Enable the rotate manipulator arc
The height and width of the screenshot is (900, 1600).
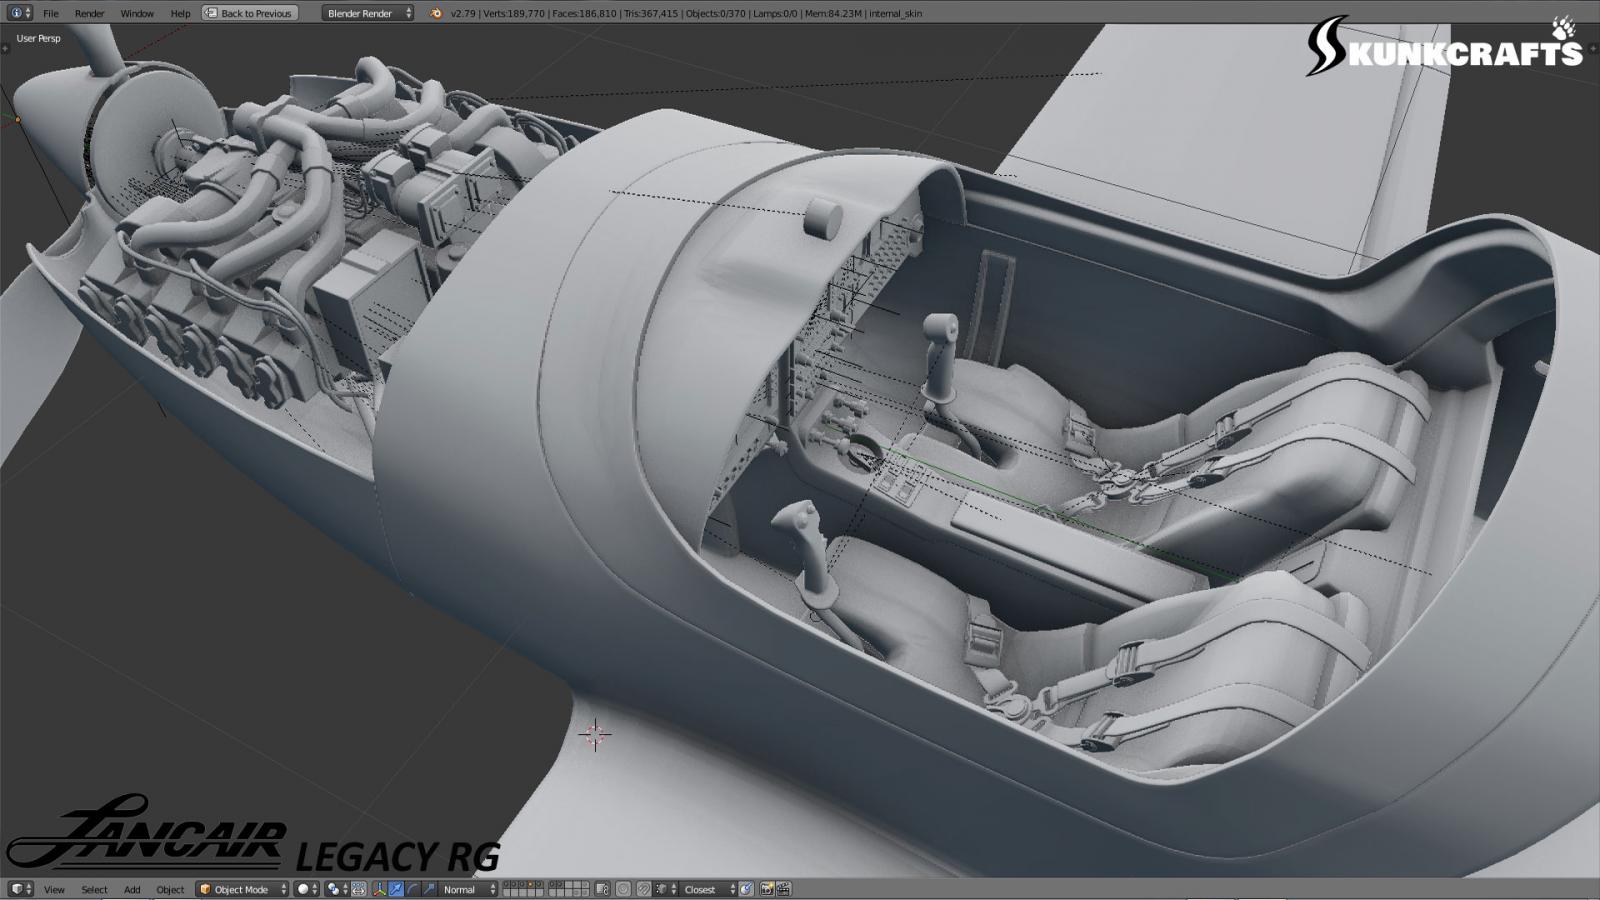[x=412, y=889]
